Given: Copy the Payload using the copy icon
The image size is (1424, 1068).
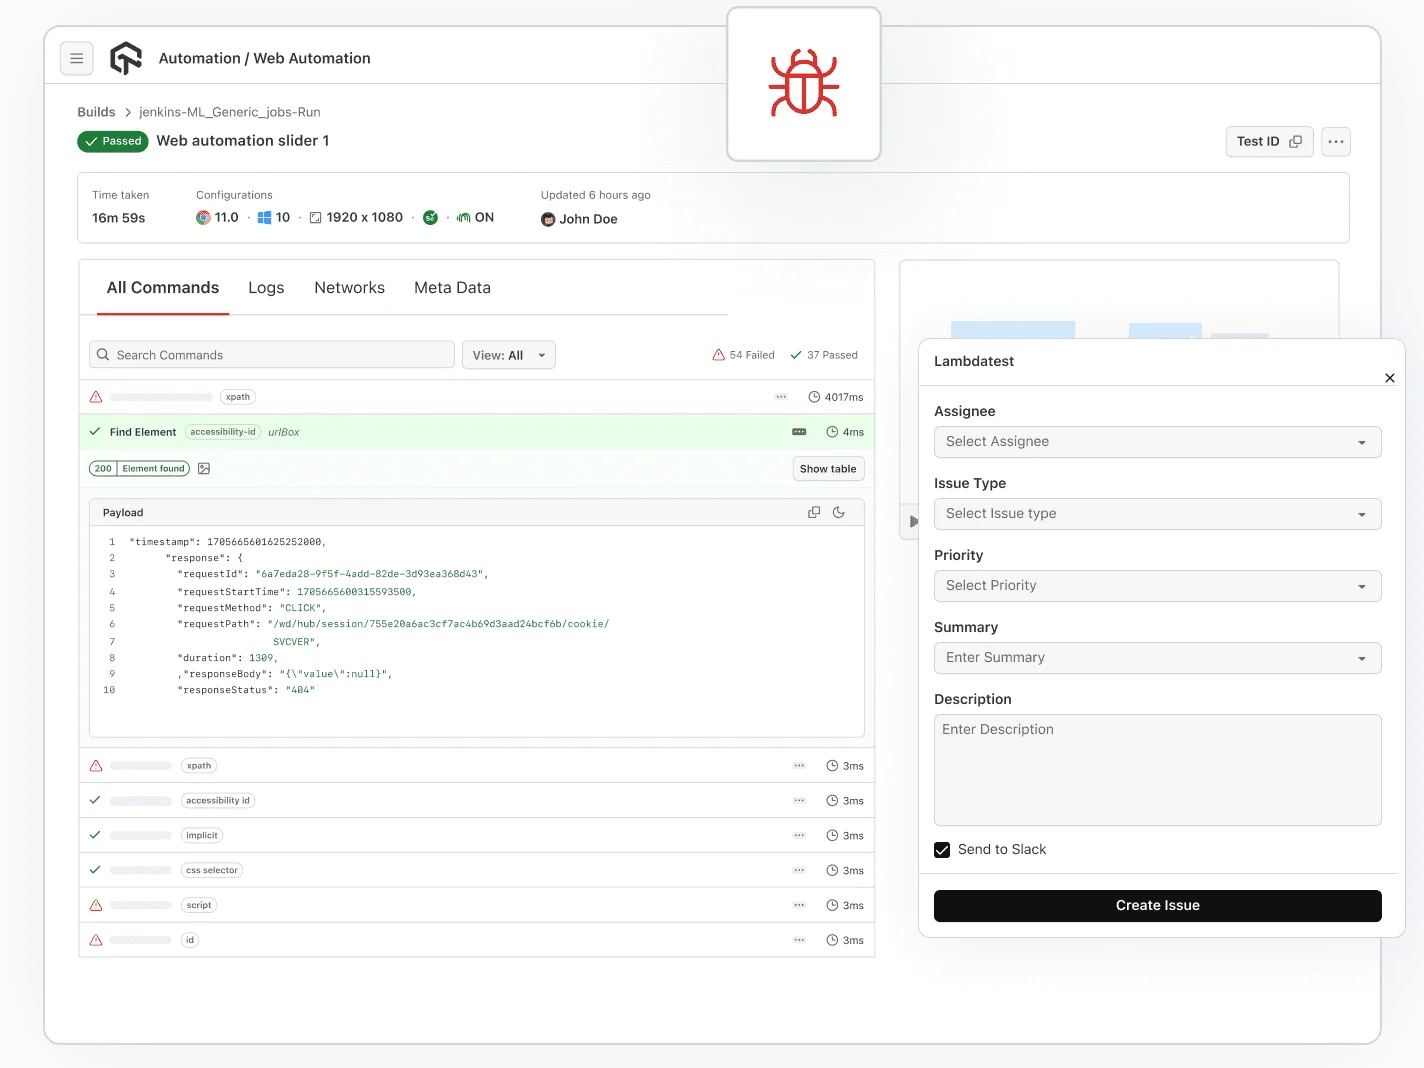Looking at the screenshot, I should [x=814, y=512].
